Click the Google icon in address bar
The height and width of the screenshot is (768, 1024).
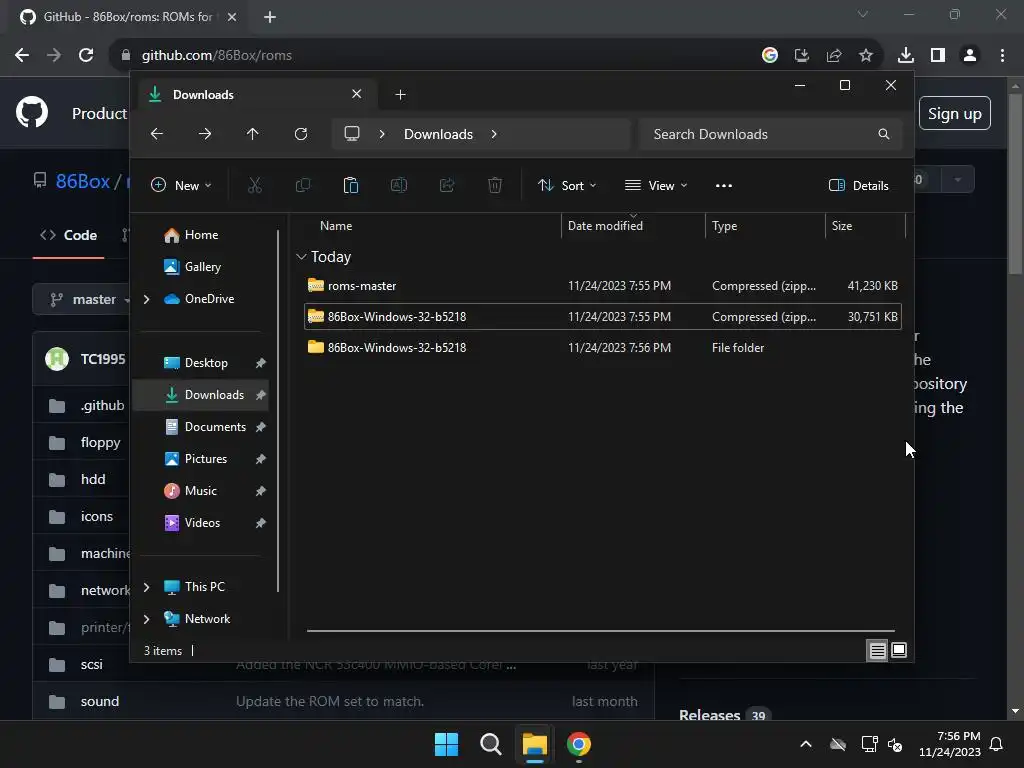[x=770, y=55]
